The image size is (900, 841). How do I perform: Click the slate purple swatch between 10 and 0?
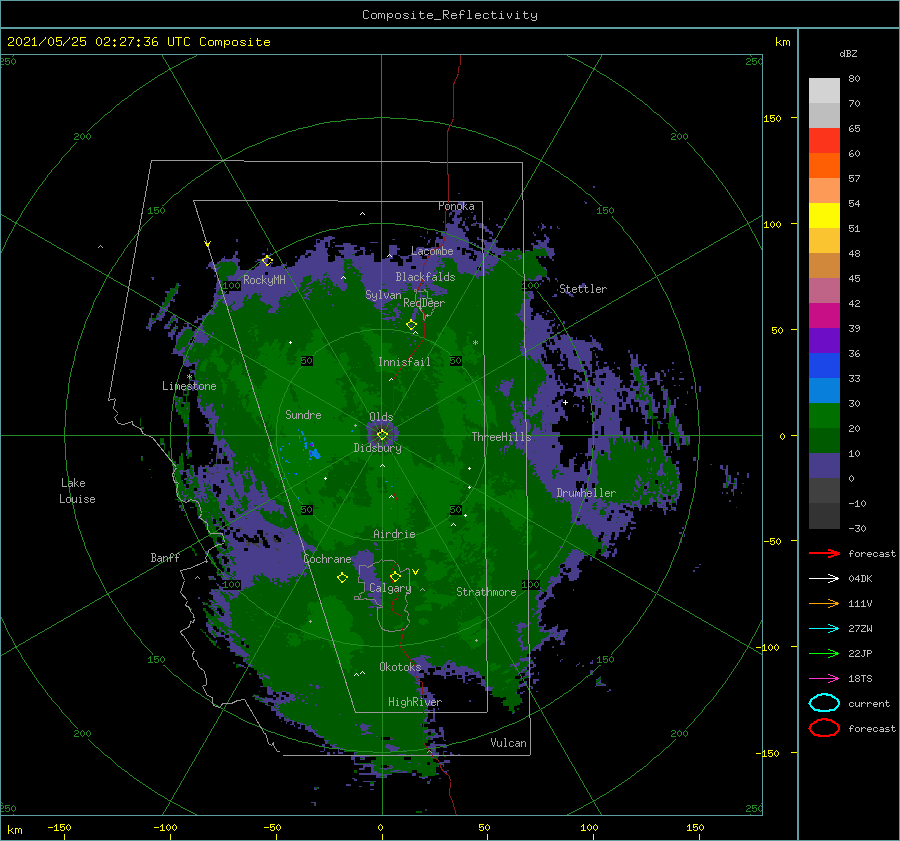[x=824, y=465]
